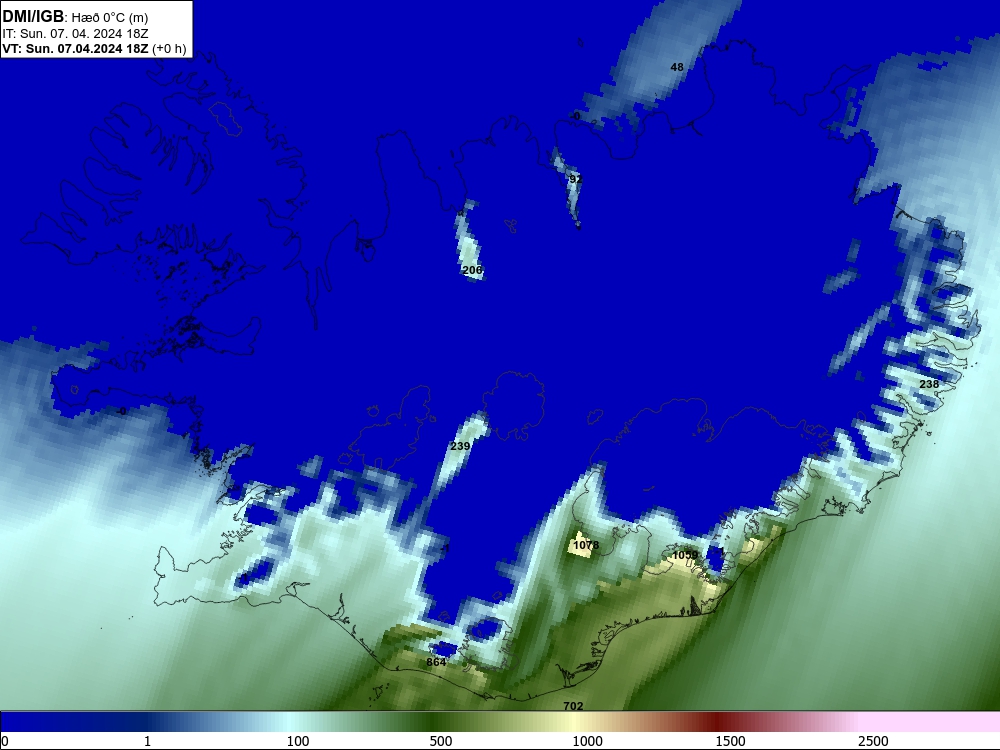Image resolution: width=1000 pixels, height=750 pixels.
Task: Click the 1078 value label on the map
Action: (x=586, y=545)
